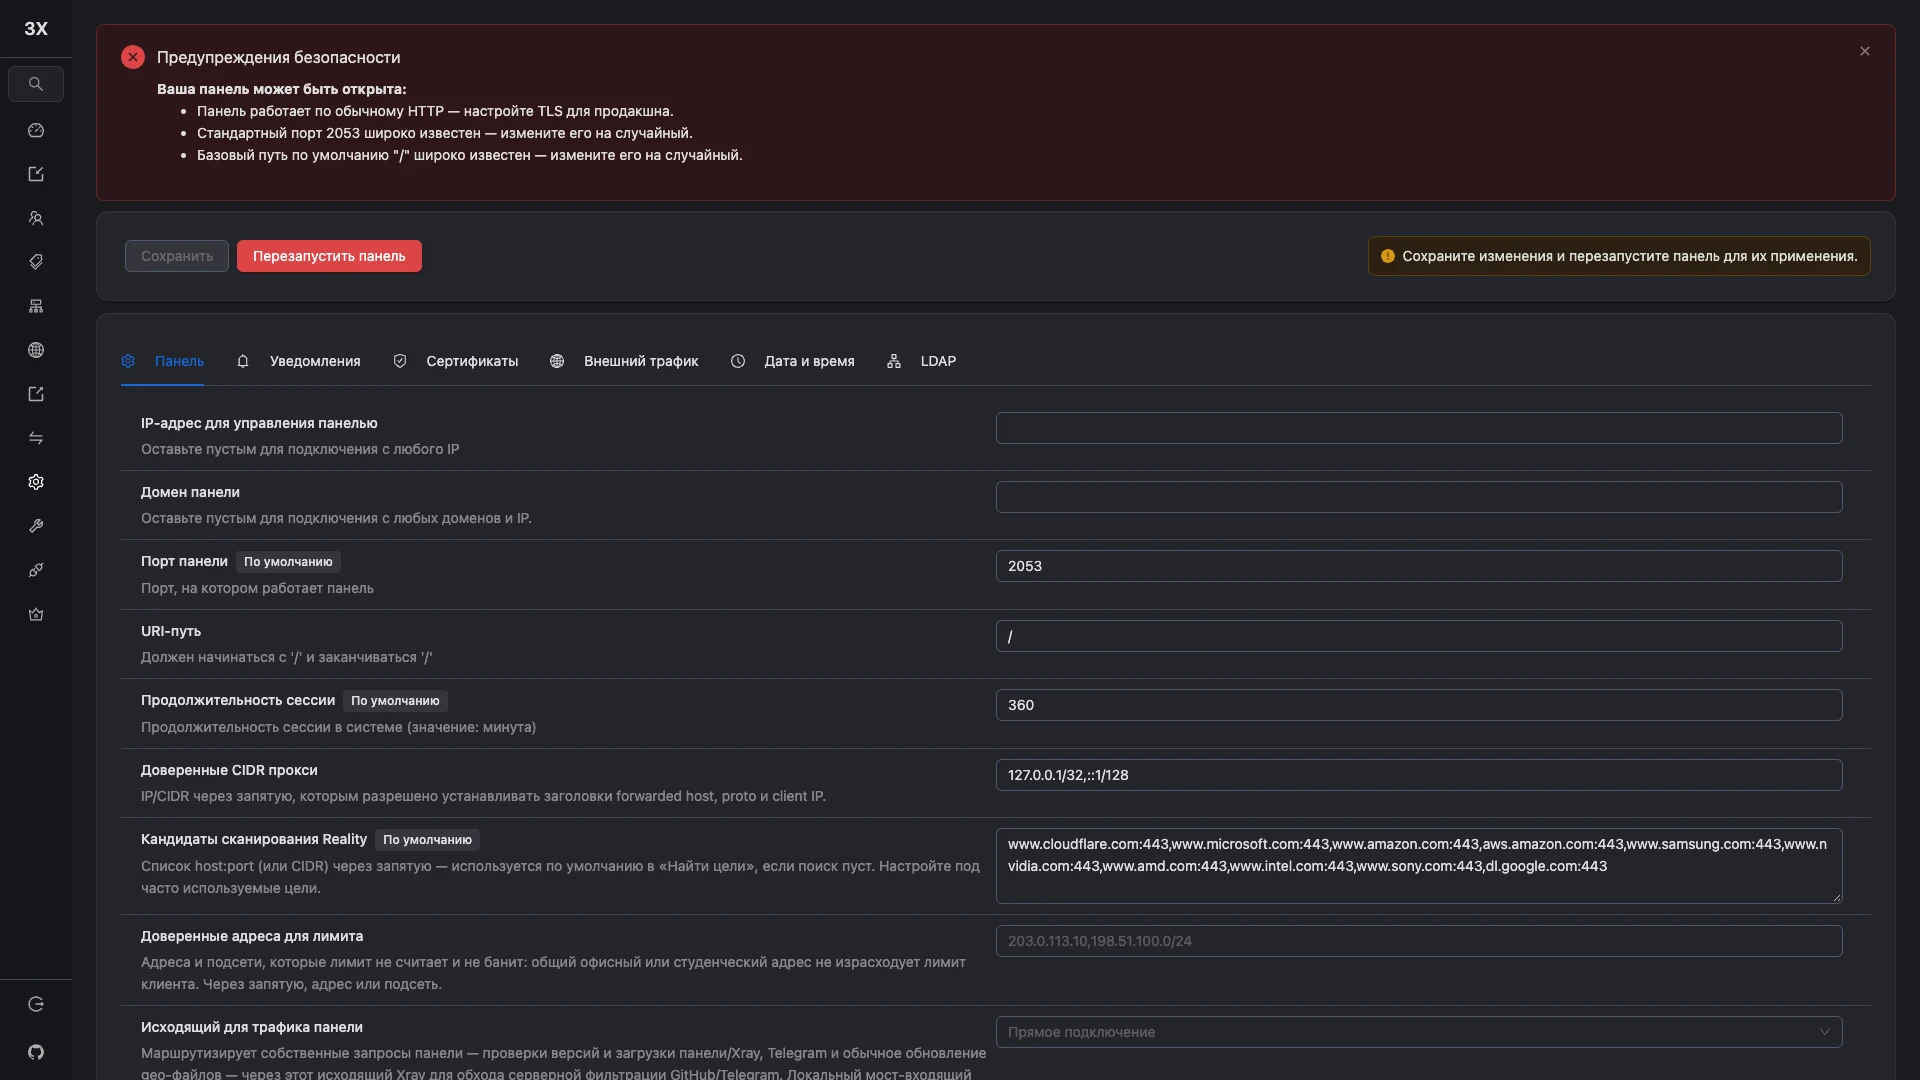The width and height of the screenshot is (1920, 1080).
Task: Click the 3X logo
Action: click(36, 29)
